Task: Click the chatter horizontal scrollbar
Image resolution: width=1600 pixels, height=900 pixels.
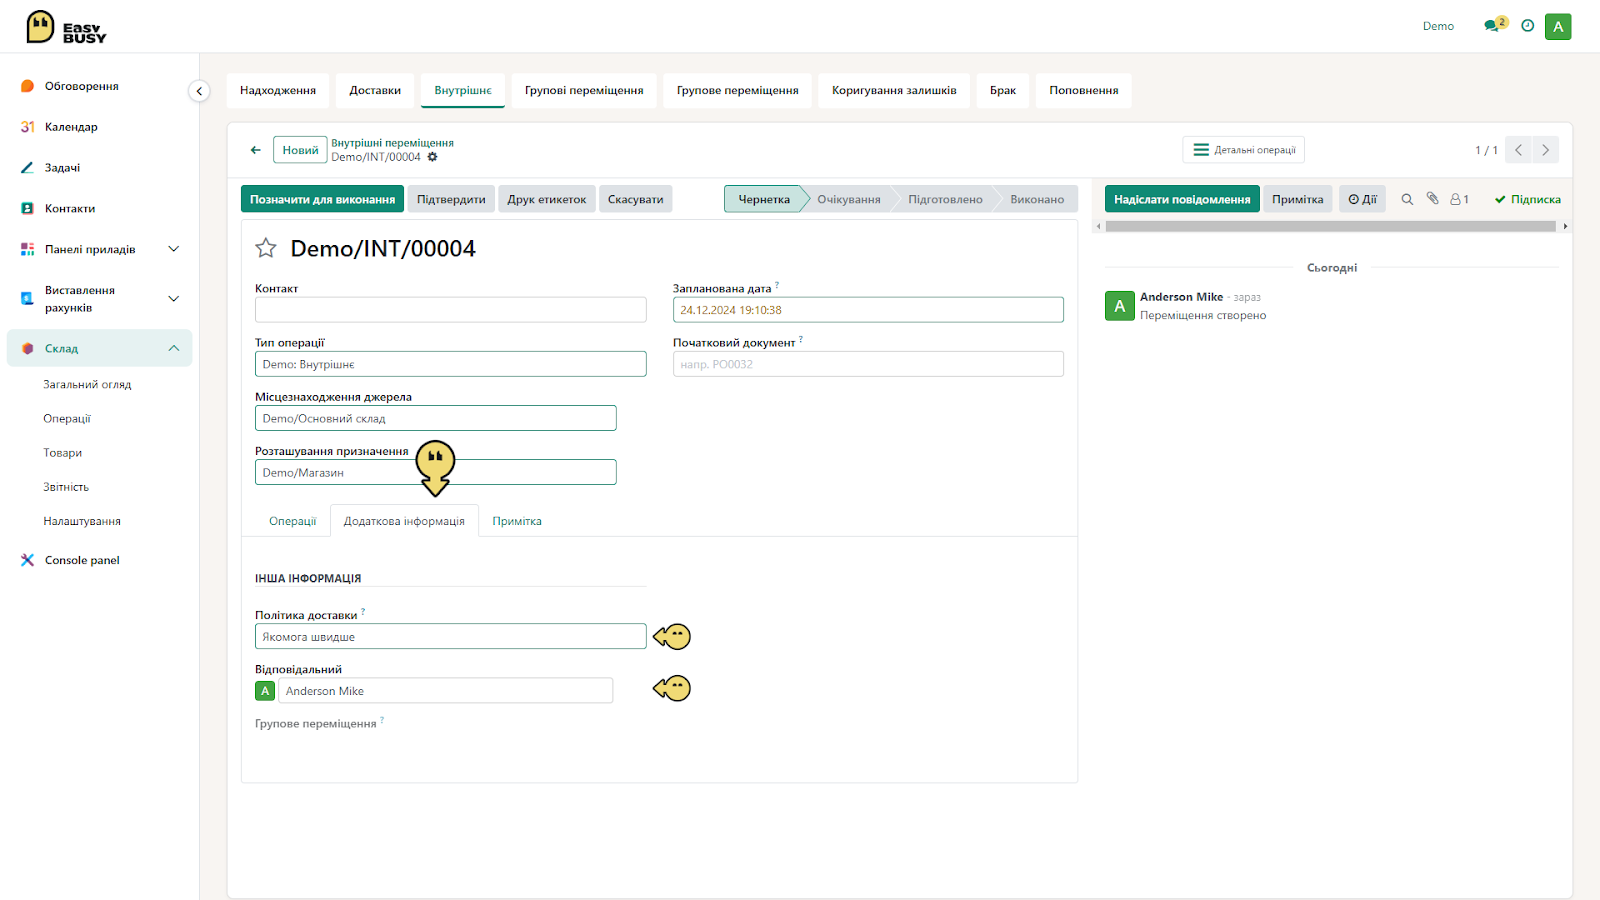Action: [x=1331, y=226]
